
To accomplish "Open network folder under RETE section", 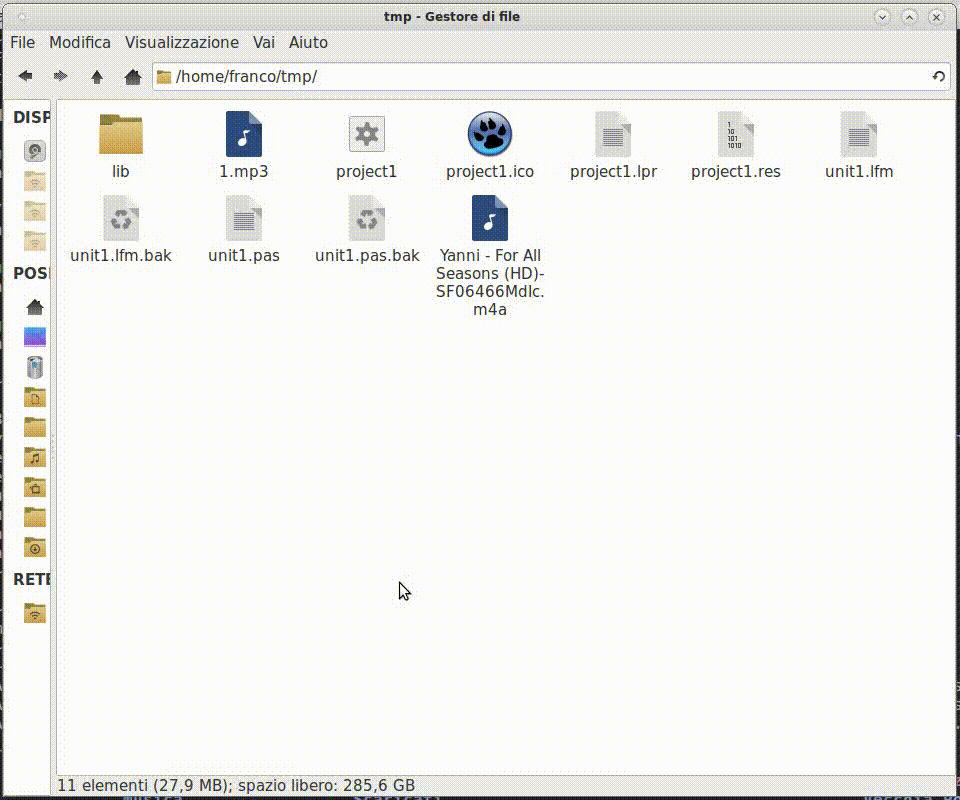I will [x=35, y=613].
